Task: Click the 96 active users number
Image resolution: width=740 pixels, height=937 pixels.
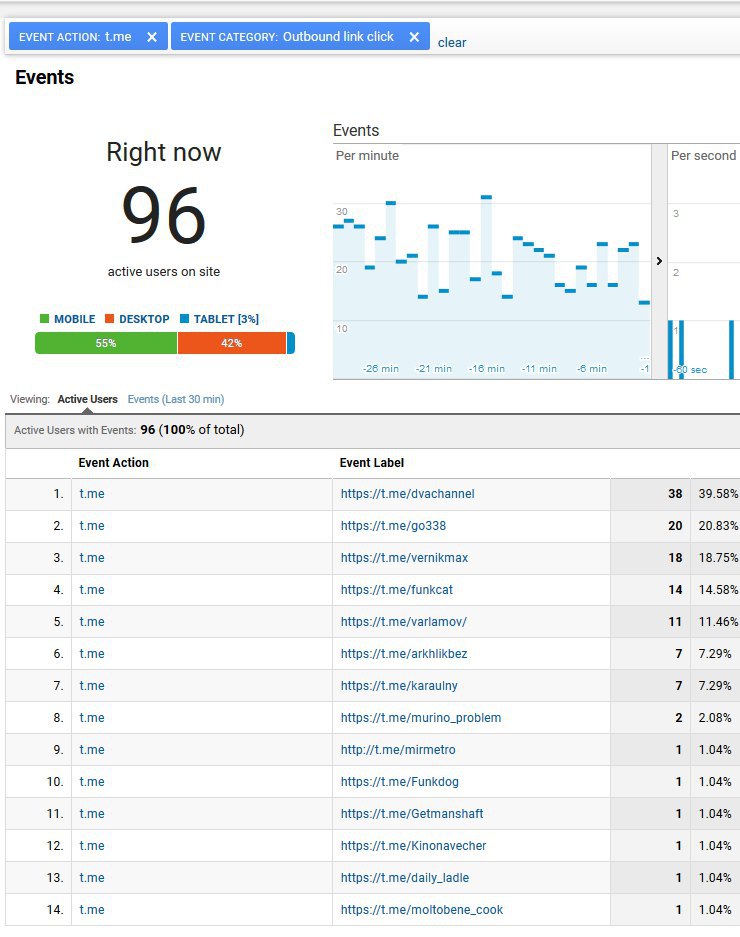Action: click(164, 215)
